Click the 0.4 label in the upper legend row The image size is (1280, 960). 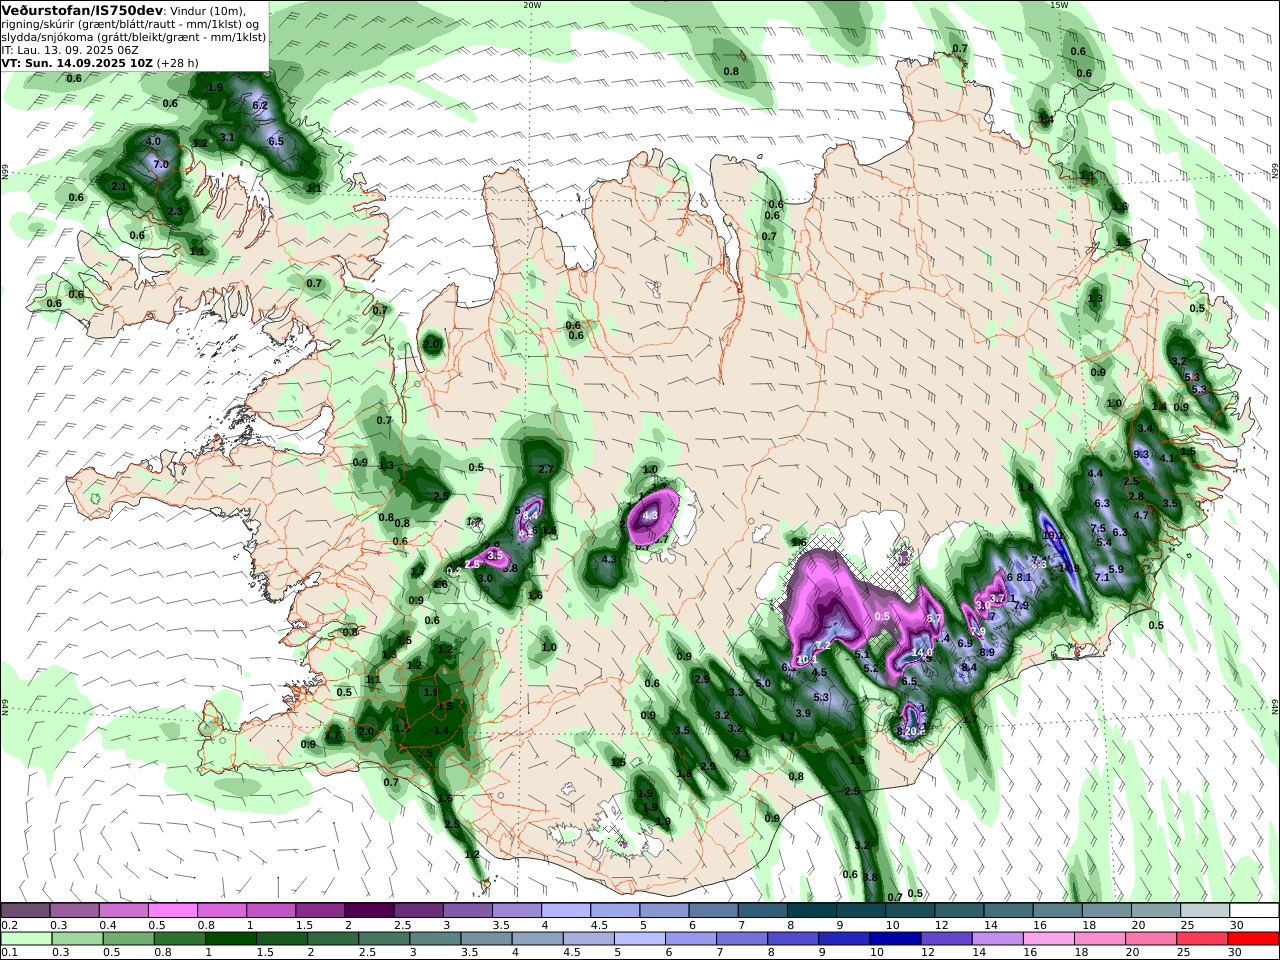click(107, 925)
